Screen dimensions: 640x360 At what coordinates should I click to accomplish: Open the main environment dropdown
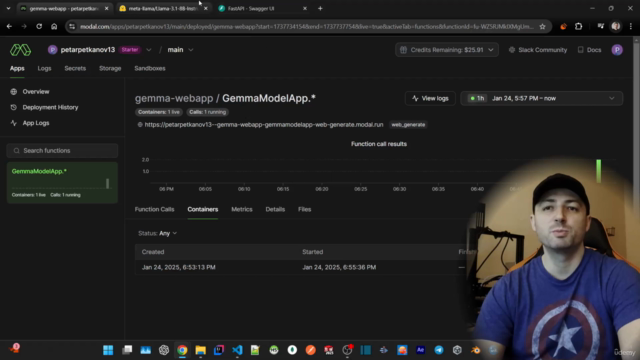180,50
